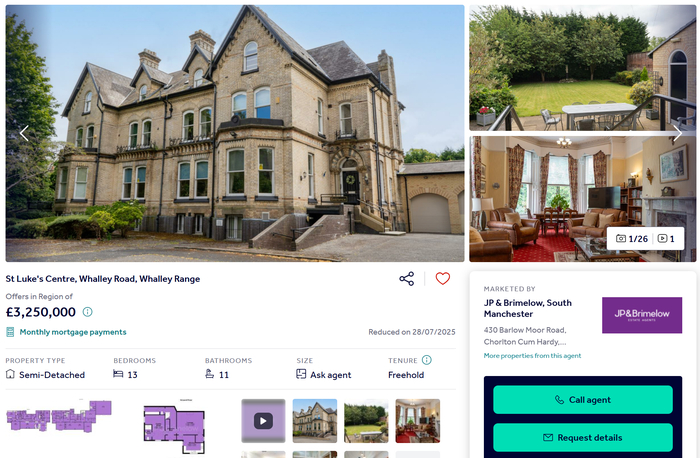Play the property video thumbnail
Screen dimensions: 700x458
pyautogui.click(x=263, y=421)
